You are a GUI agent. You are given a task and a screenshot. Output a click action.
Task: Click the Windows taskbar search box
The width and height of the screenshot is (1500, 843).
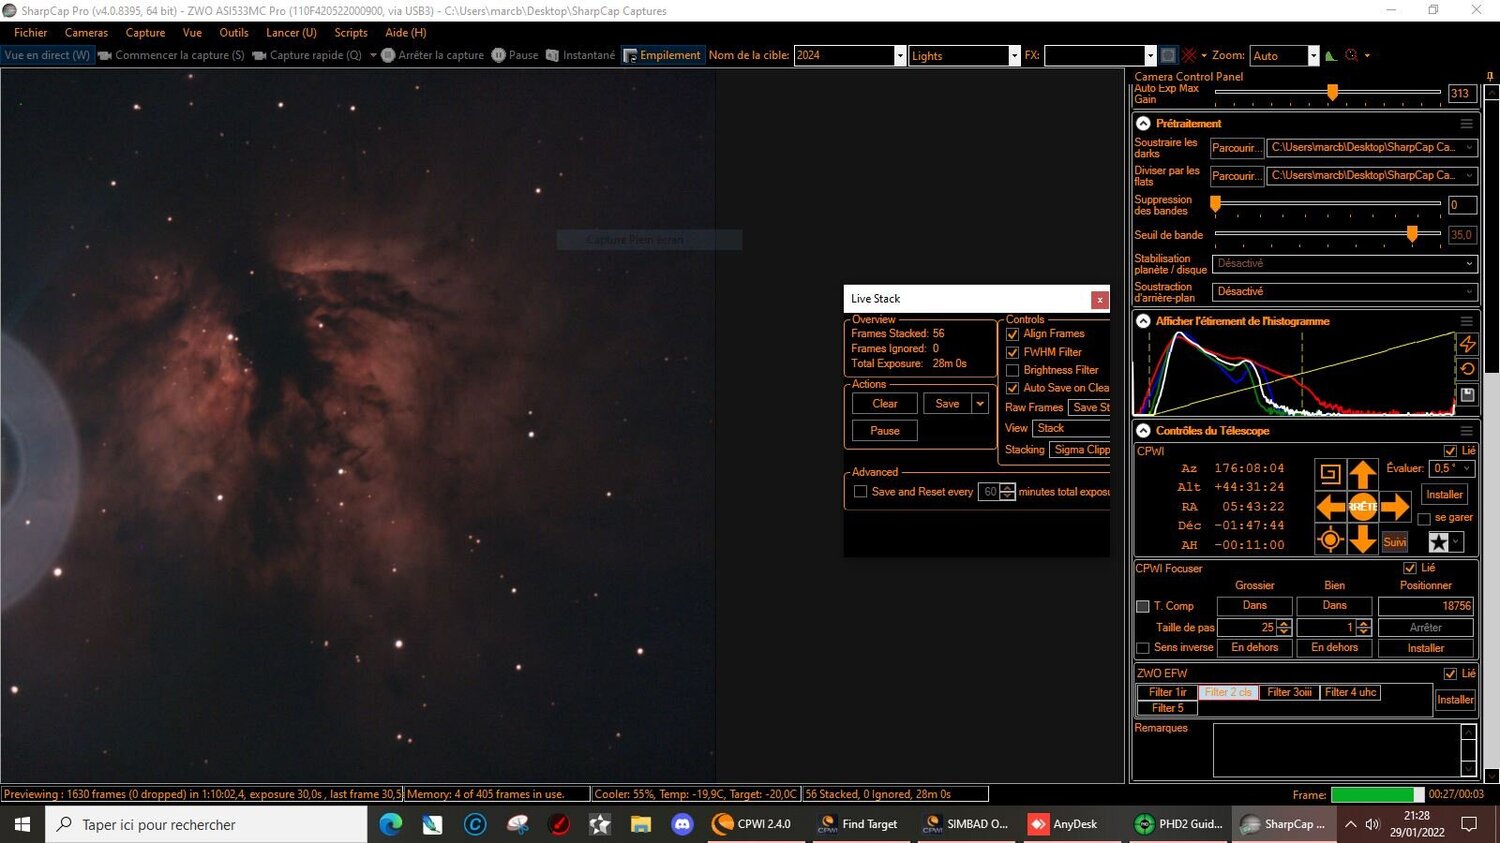click(208, 824)
